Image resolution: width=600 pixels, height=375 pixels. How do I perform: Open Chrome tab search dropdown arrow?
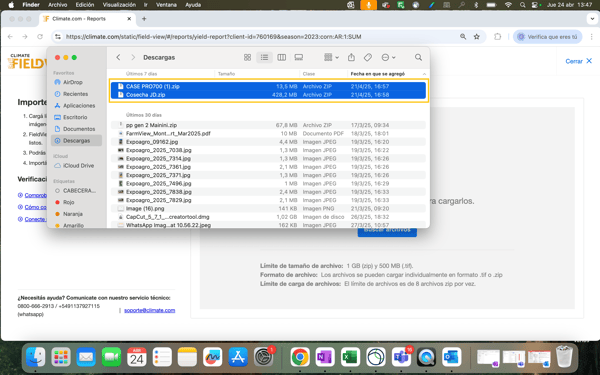[x=592, y=19]
